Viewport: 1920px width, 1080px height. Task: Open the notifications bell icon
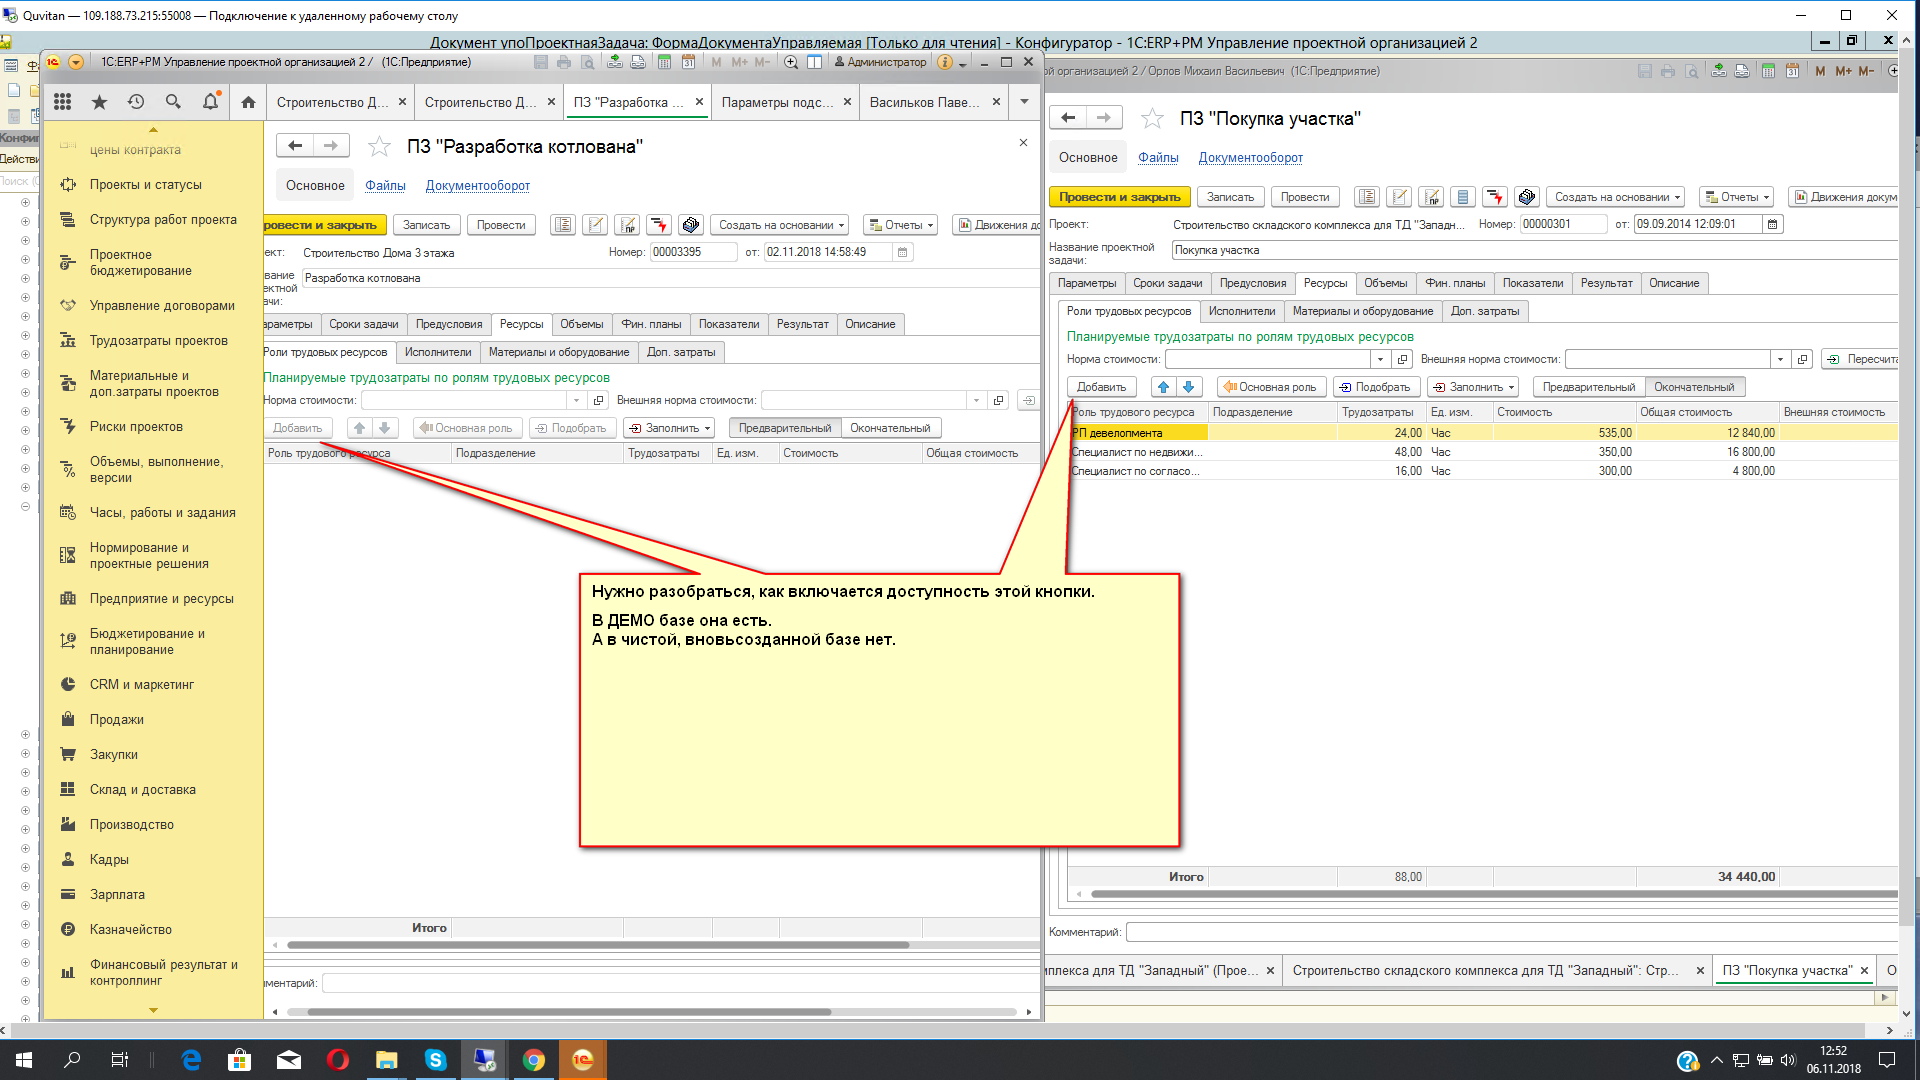coord(210,102)
